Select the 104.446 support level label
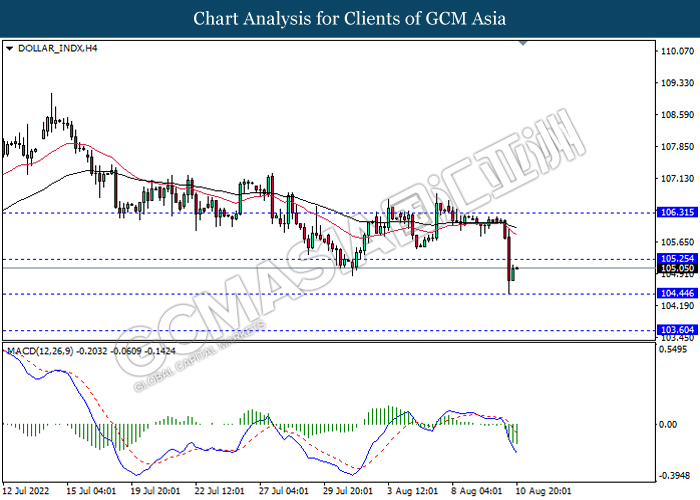This screenshot has height=500, width=700. click(677, 293)
